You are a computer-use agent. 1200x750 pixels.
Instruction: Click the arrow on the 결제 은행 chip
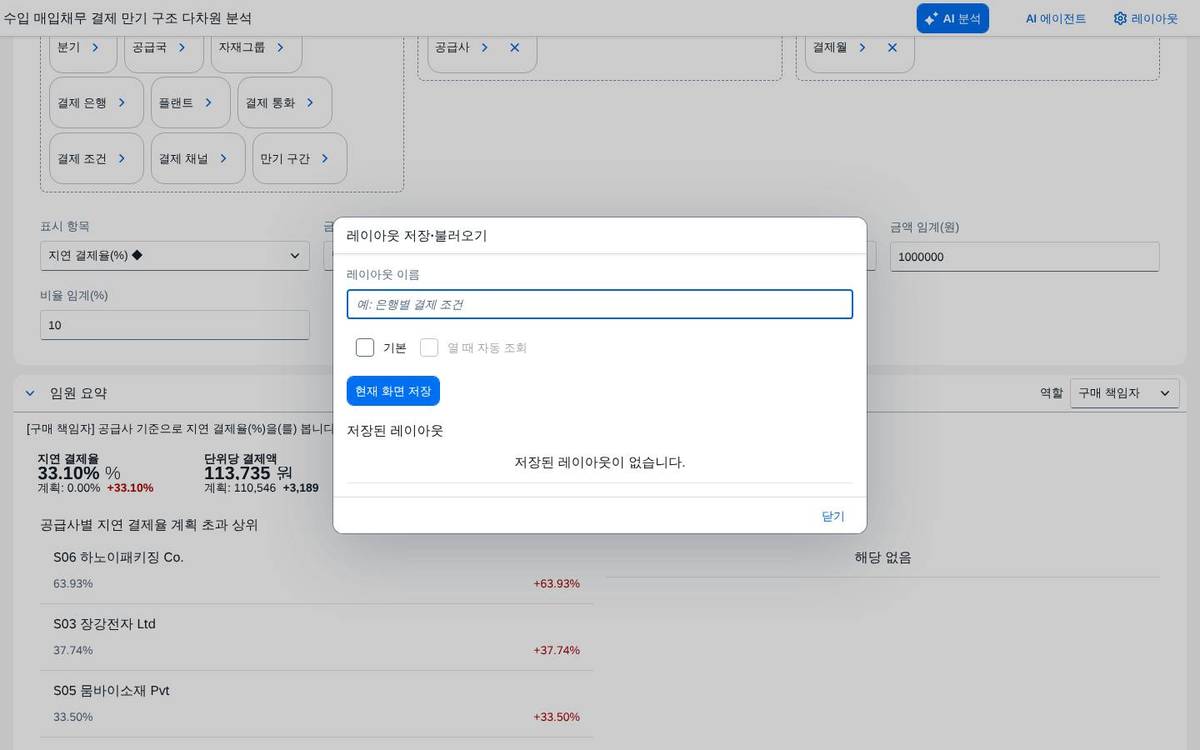coord(122,102)
